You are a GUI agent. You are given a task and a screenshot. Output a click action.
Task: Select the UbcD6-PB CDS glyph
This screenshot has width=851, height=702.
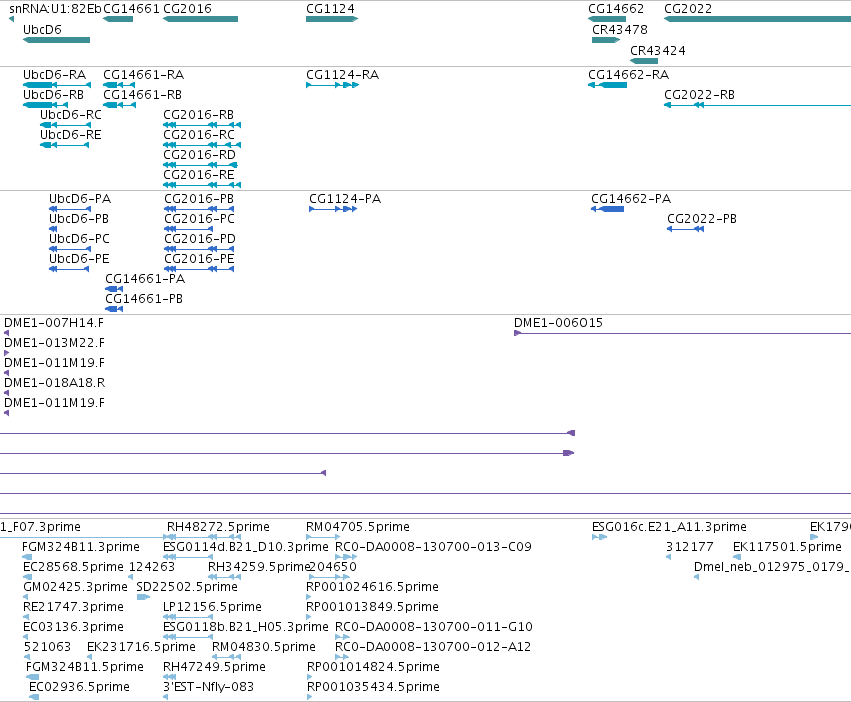(x=53, y=229)
